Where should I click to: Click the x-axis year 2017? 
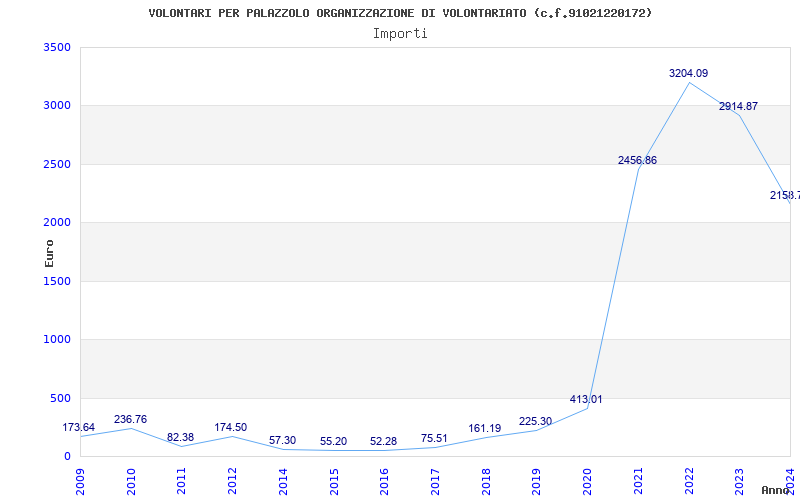point(435,482)
